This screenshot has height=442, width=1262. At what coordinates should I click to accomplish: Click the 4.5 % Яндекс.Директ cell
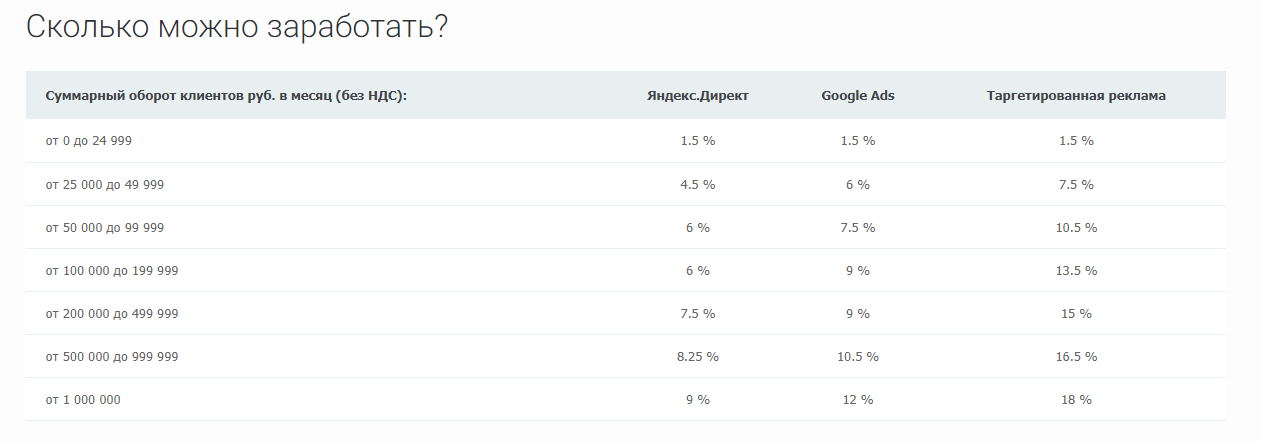point(697,185)
